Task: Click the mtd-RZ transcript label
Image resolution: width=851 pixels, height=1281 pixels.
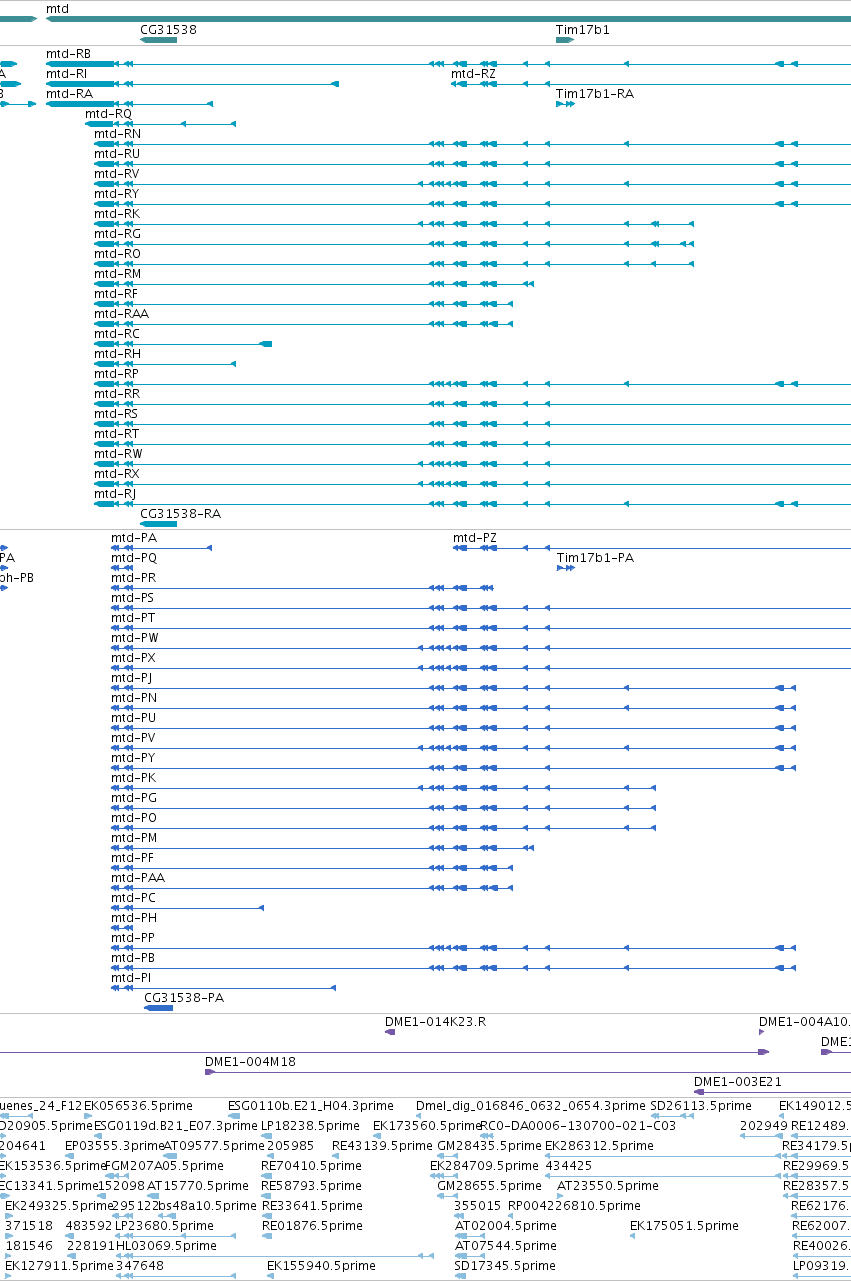Action: pos(473,73)
